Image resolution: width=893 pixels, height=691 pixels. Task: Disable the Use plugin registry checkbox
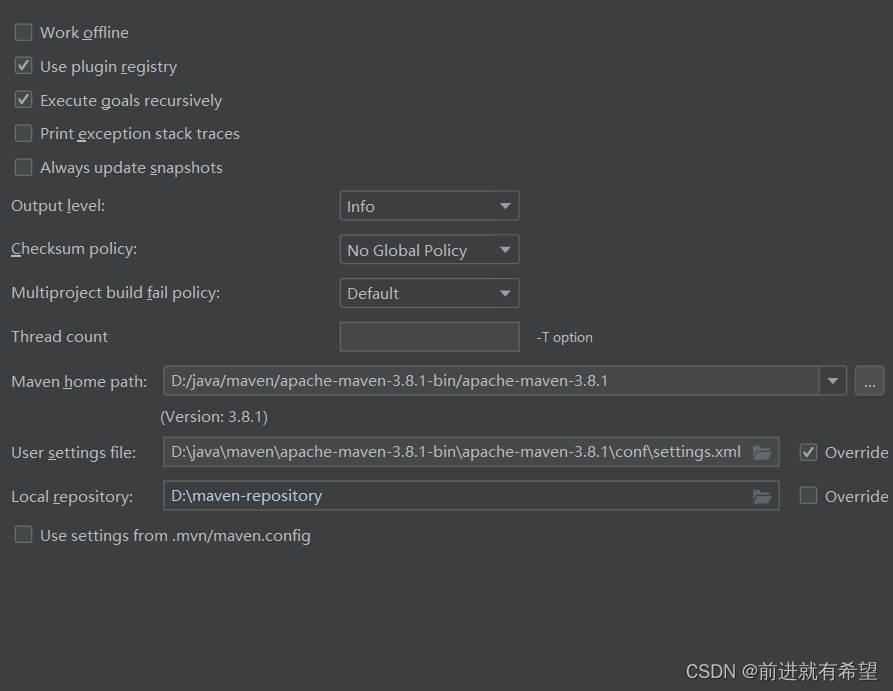pos(23,66)
